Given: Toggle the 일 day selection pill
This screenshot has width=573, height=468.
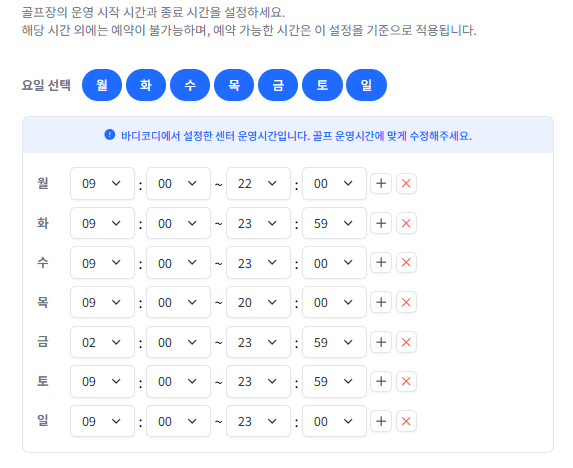Looking at the screenshot, I should [366, 85].
